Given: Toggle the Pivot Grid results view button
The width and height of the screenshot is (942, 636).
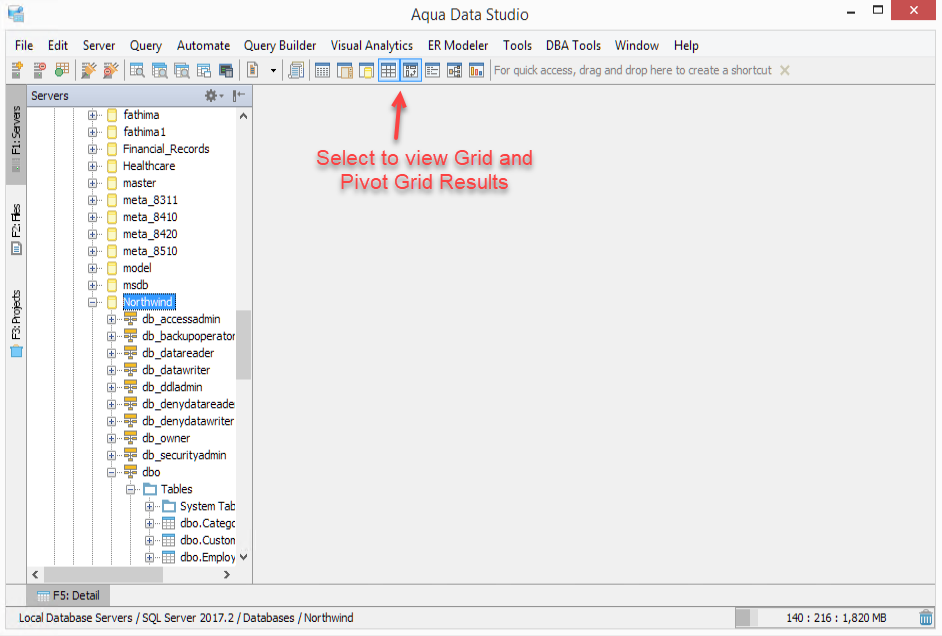Looking at the screenshot, I should (x=411, y=70).
